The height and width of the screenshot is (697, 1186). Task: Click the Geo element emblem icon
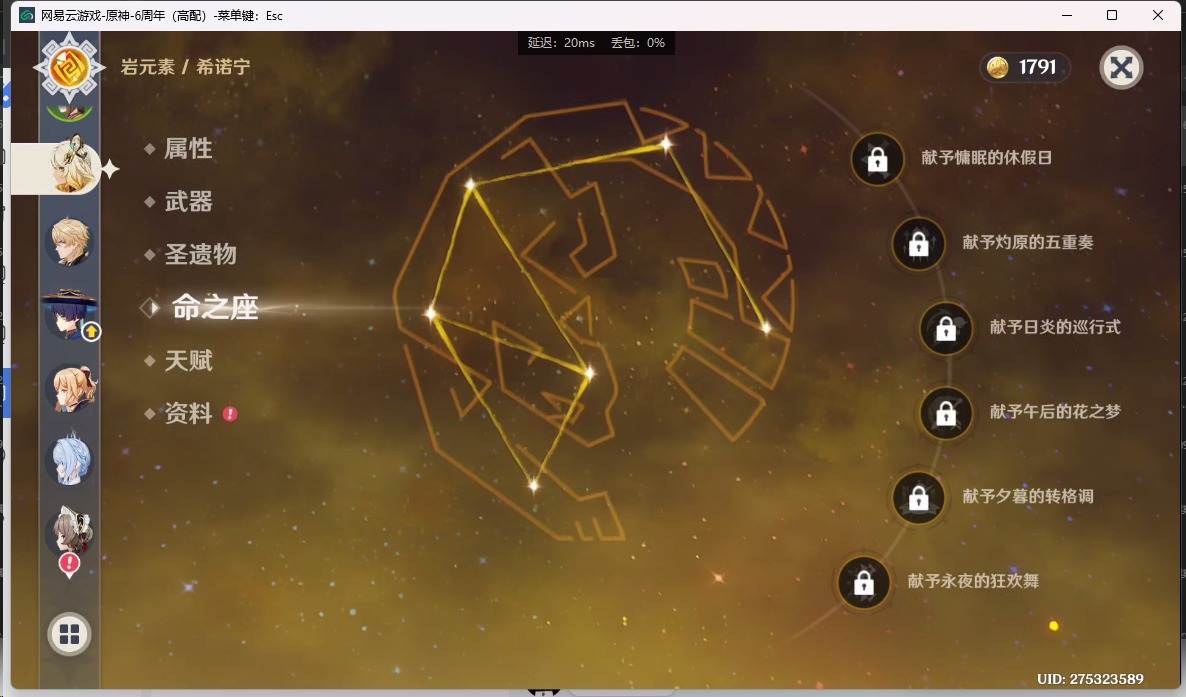(69, 67)
